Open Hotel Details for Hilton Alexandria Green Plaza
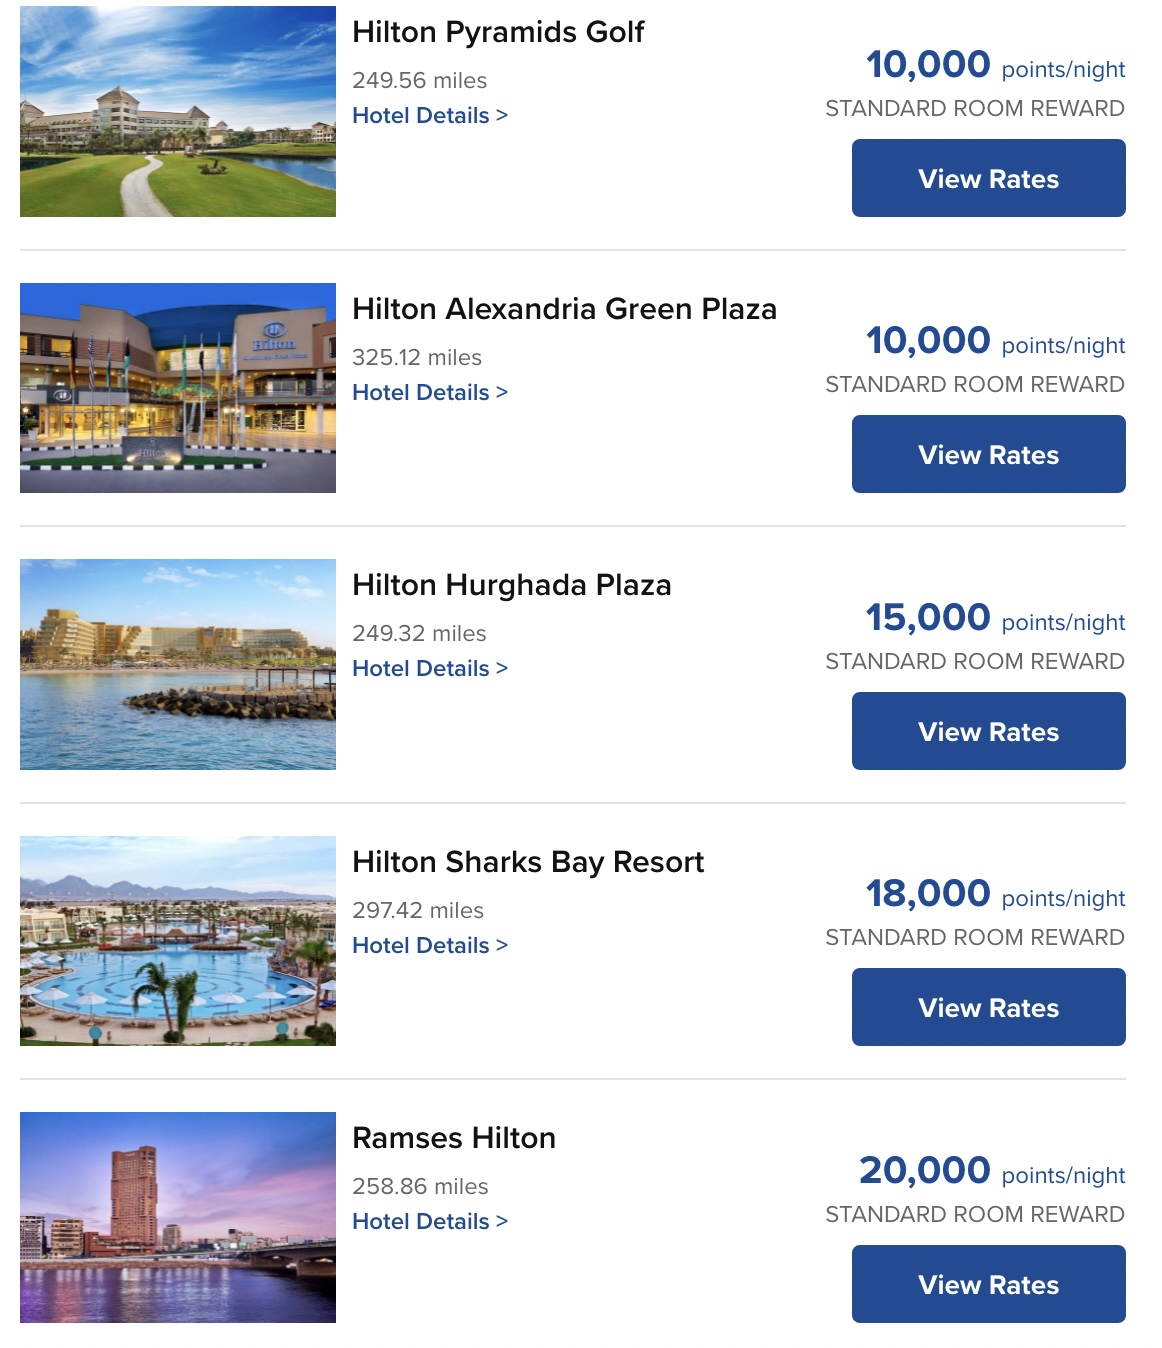 click(x=423, y=392)
